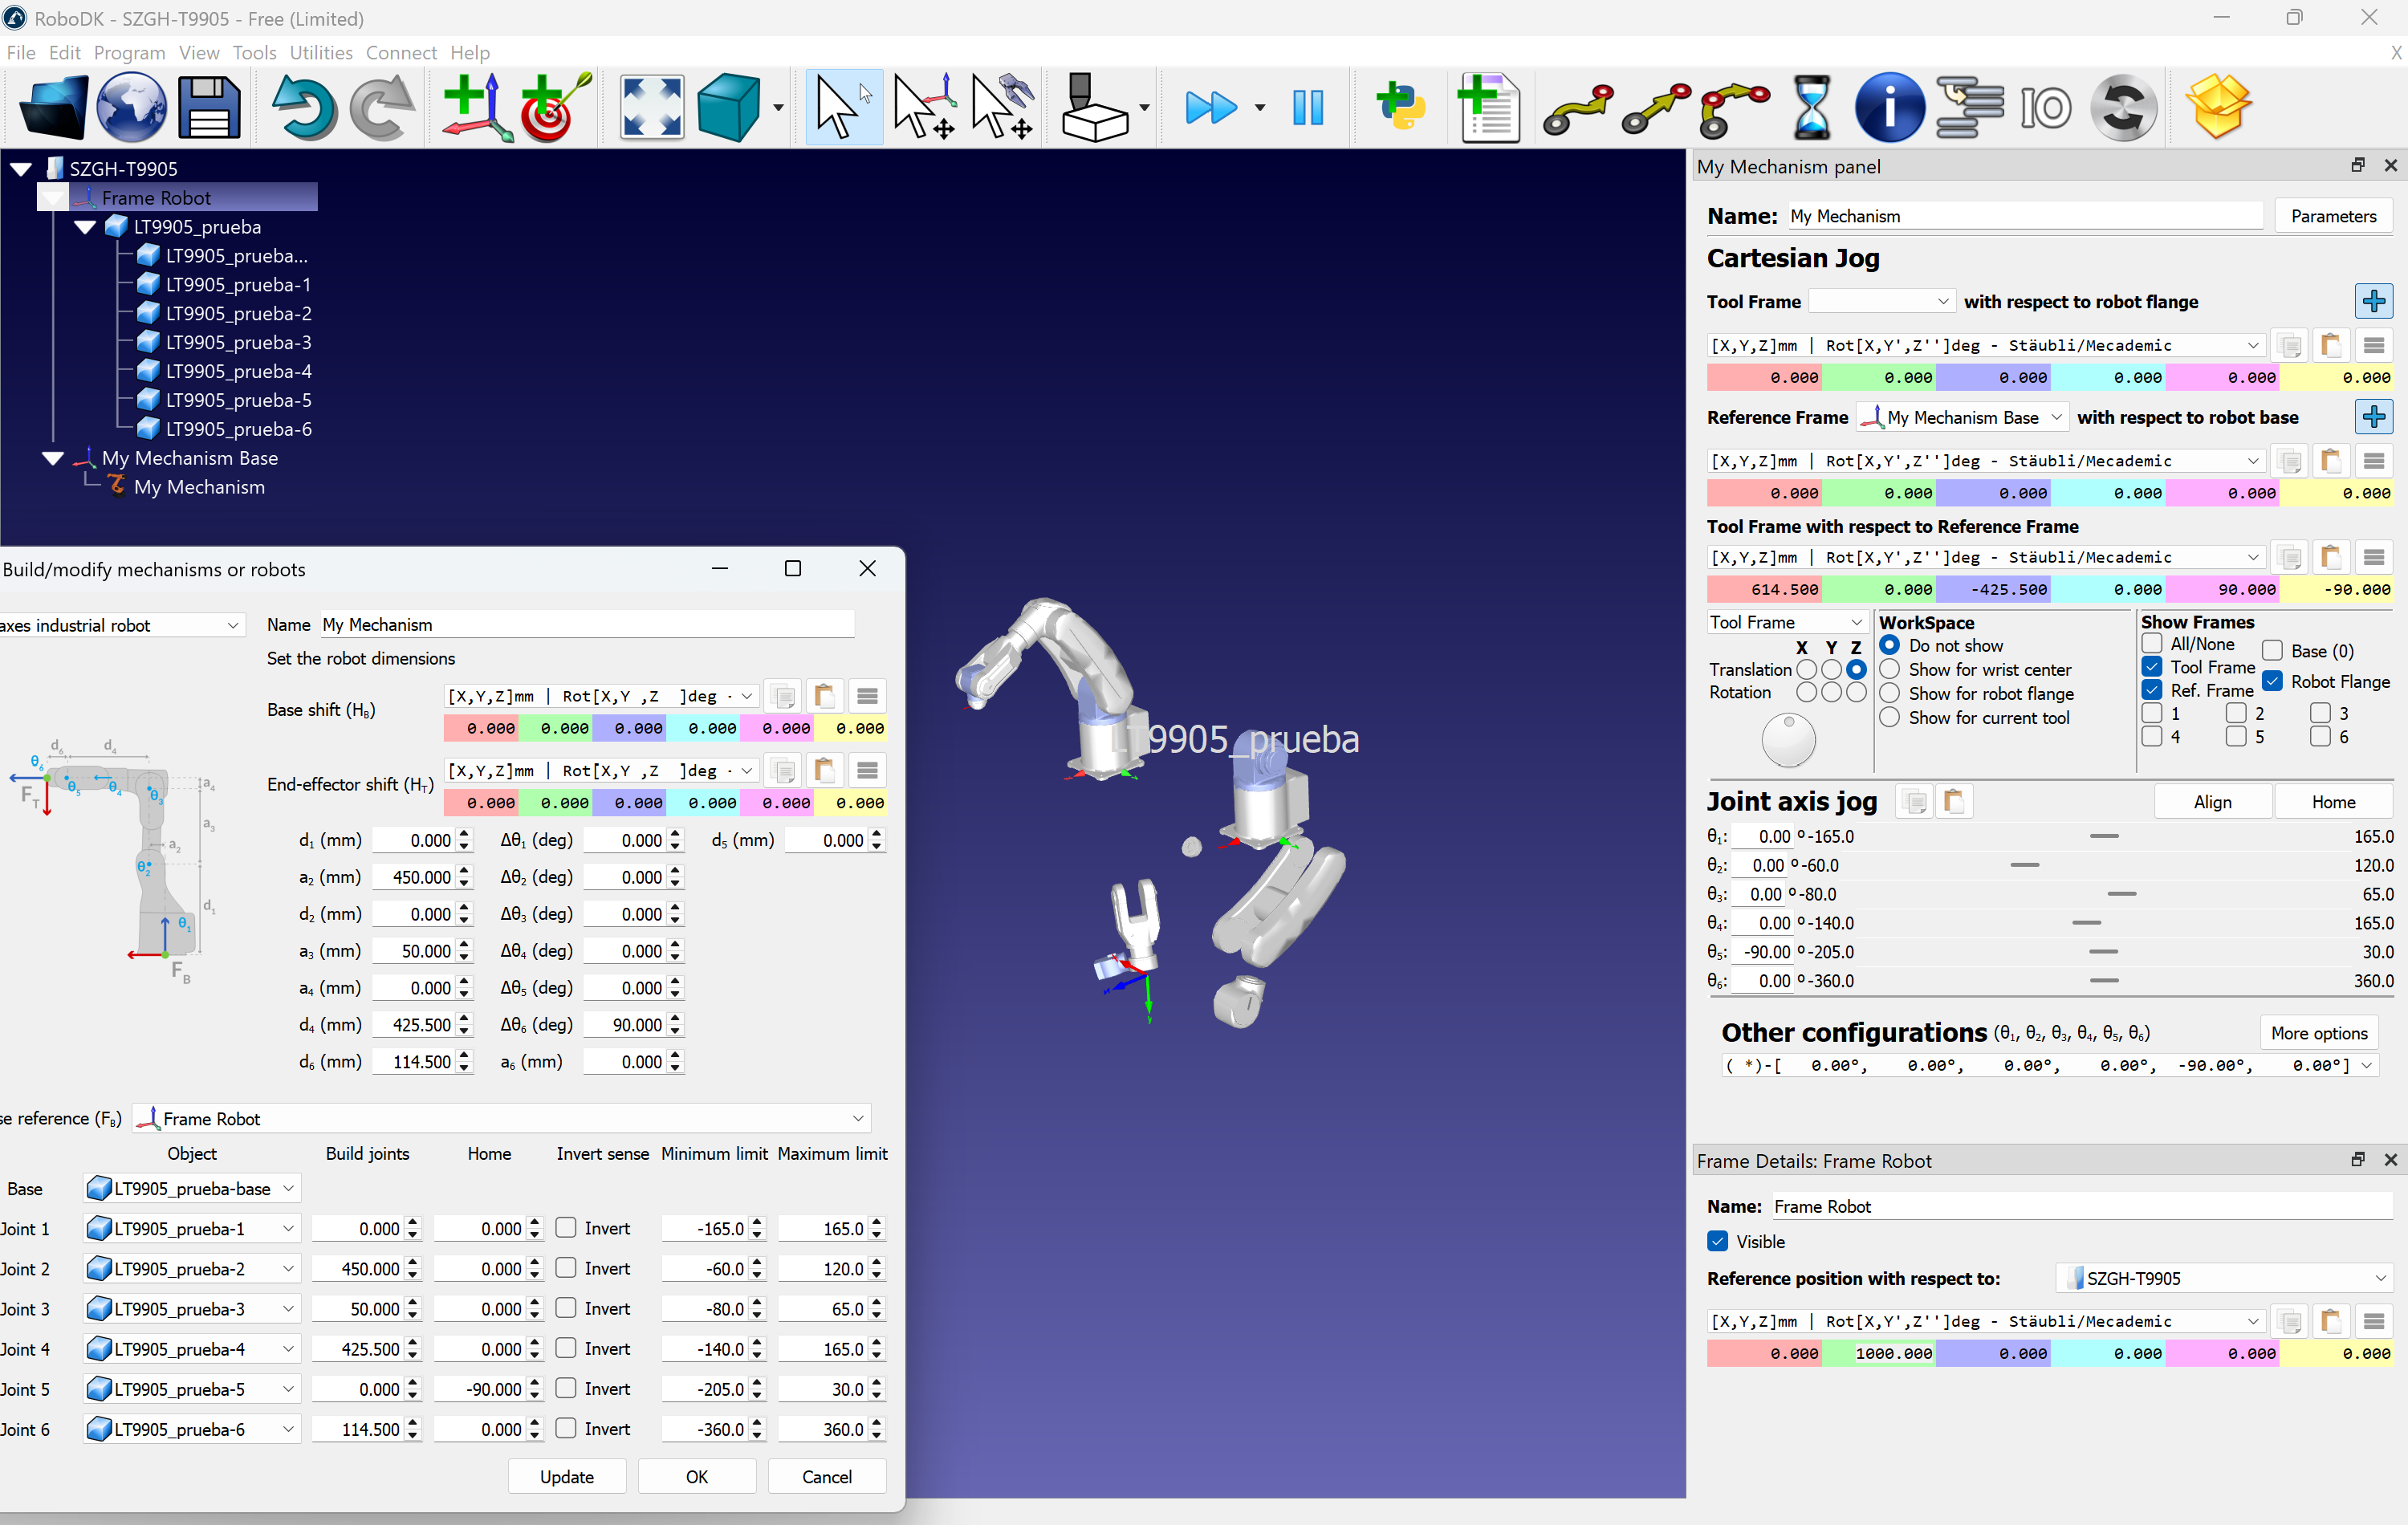Open the Program menu
Screen dimensions: 2408x1525
tap(129, 53)
